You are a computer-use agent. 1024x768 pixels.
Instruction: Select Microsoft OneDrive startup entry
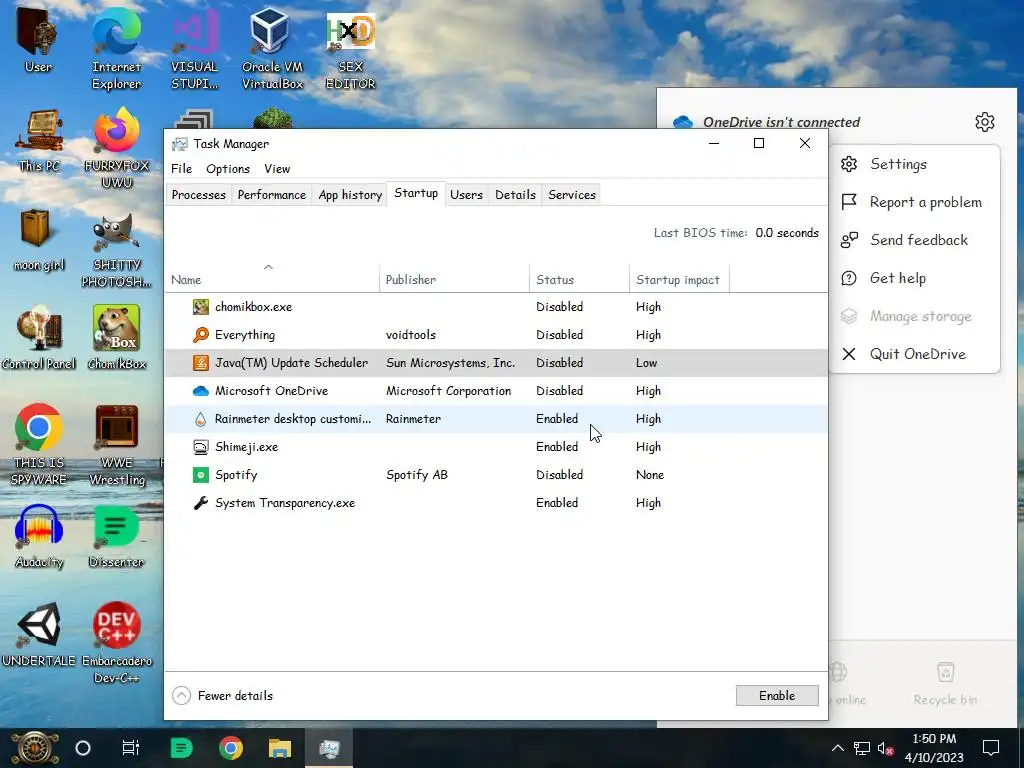[x=496, y=391]
